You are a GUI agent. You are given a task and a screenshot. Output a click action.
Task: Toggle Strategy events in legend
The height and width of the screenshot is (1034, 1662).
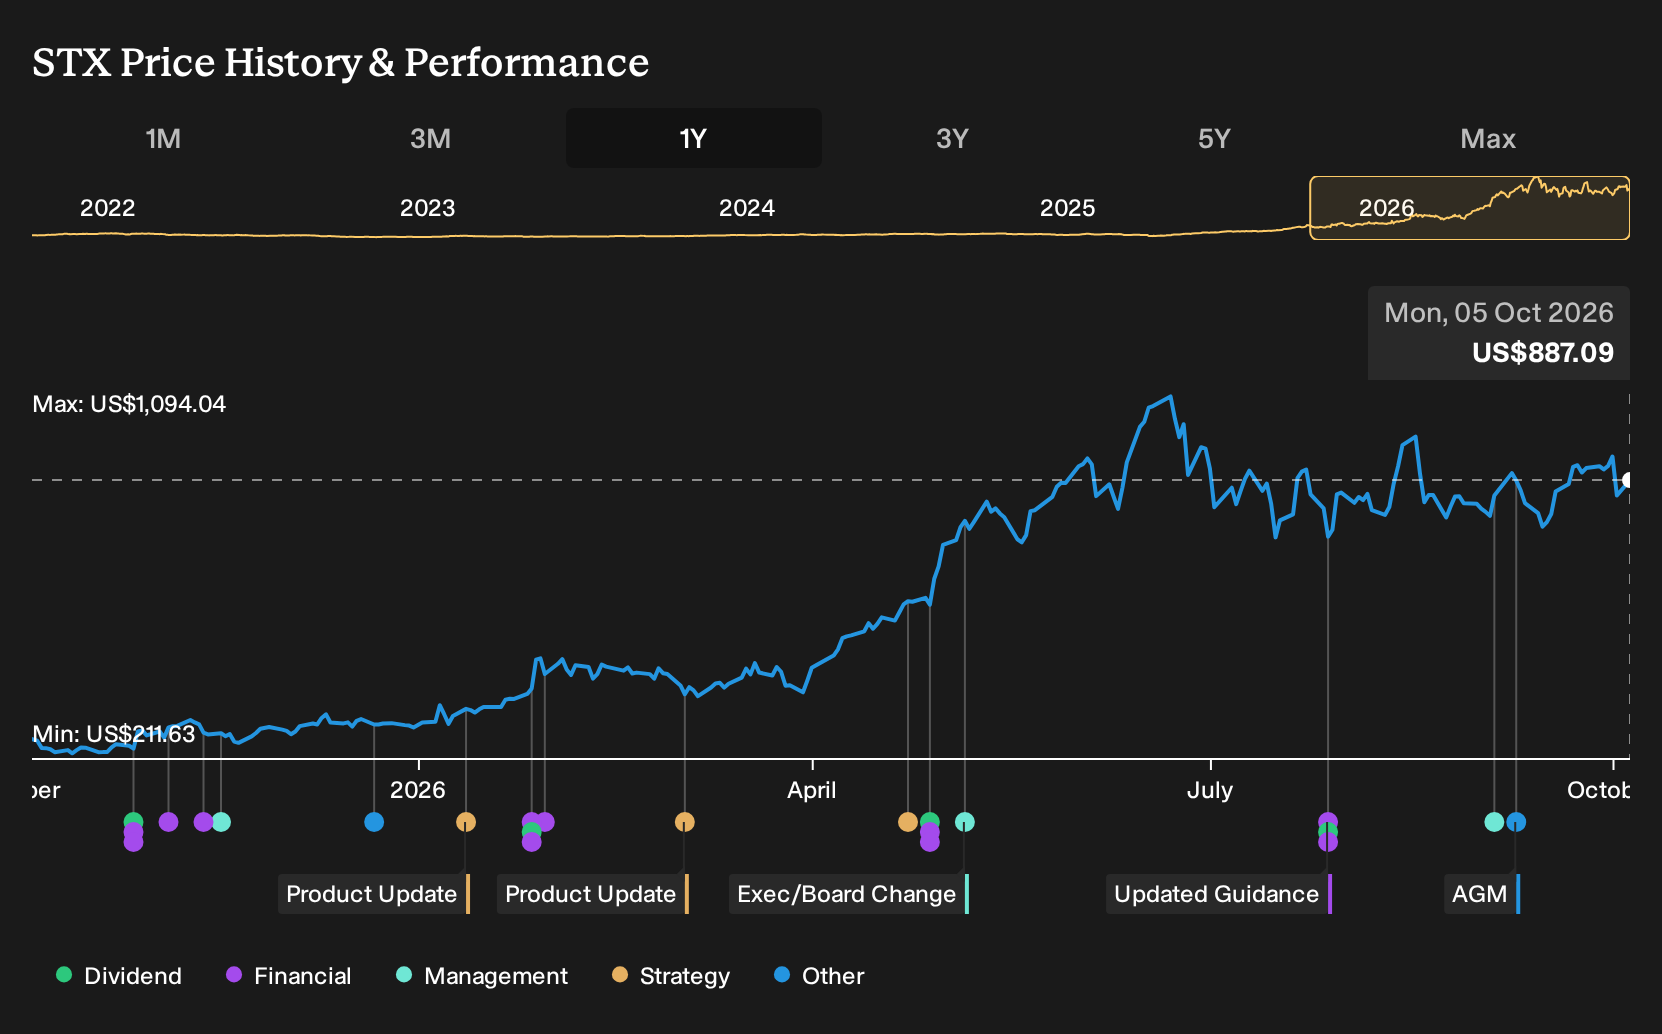[671, 976]
